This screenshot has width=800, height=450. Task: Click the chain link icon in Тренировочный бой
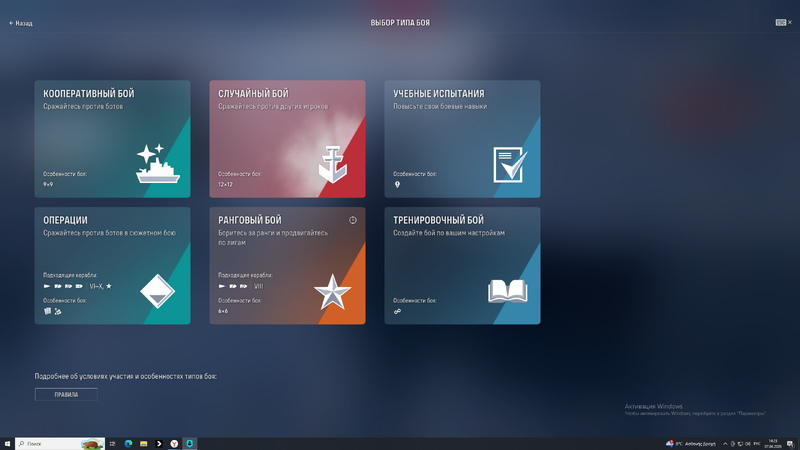(x=397, y=311)
